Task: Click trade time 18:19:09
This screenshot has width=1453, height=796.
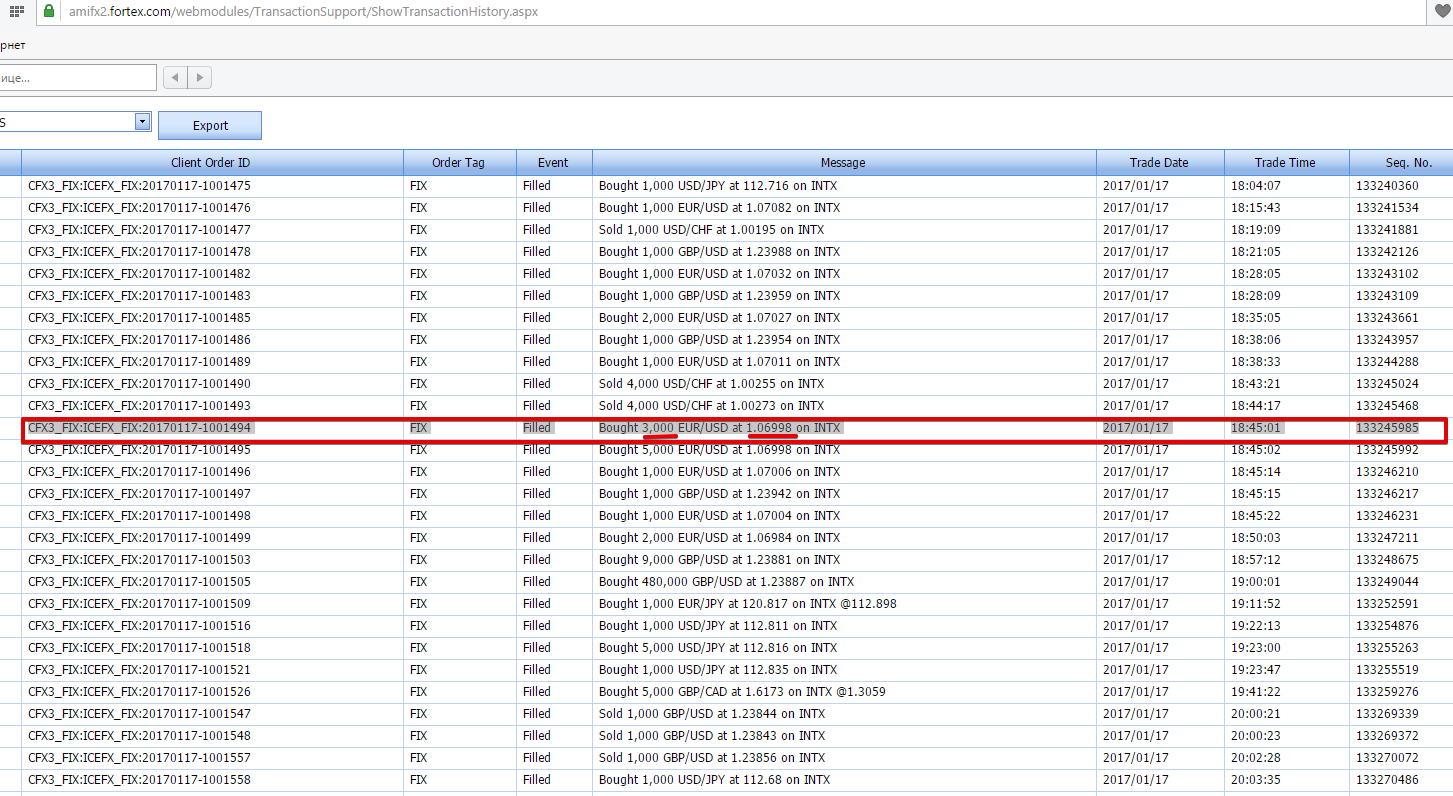Action: pos(1256,230)
